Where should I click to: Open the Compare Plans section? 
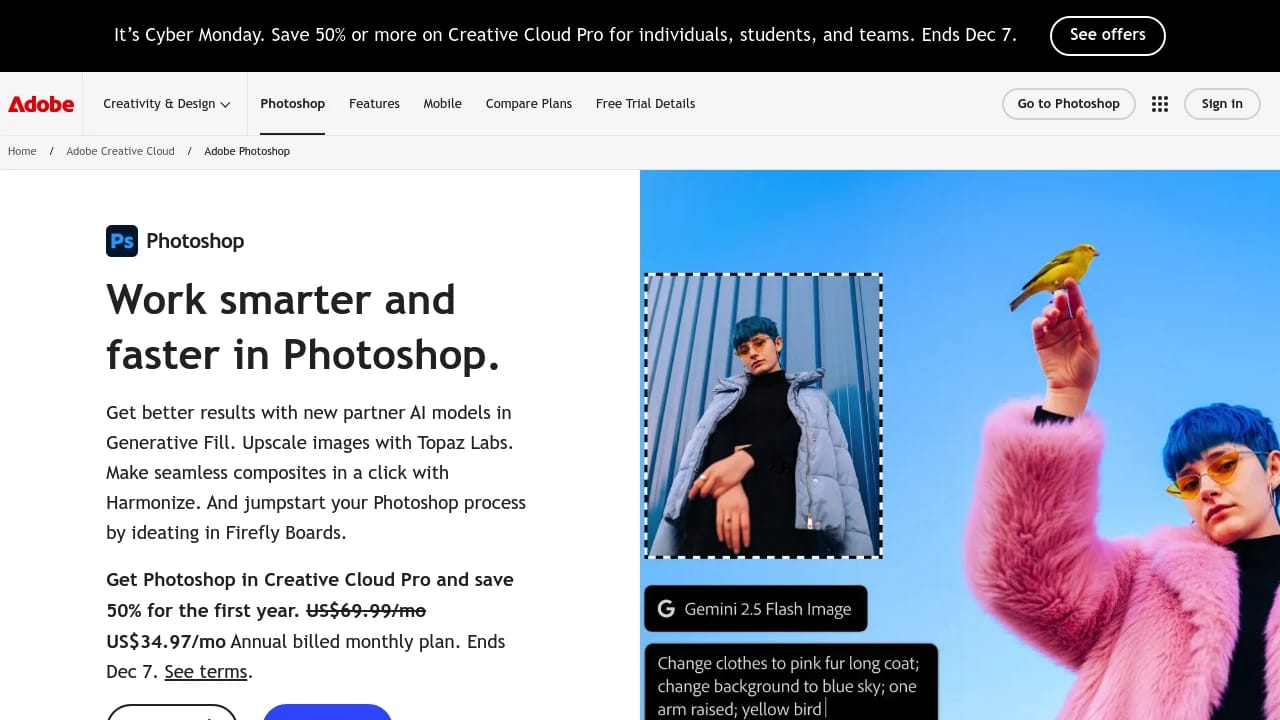(528, 103)
